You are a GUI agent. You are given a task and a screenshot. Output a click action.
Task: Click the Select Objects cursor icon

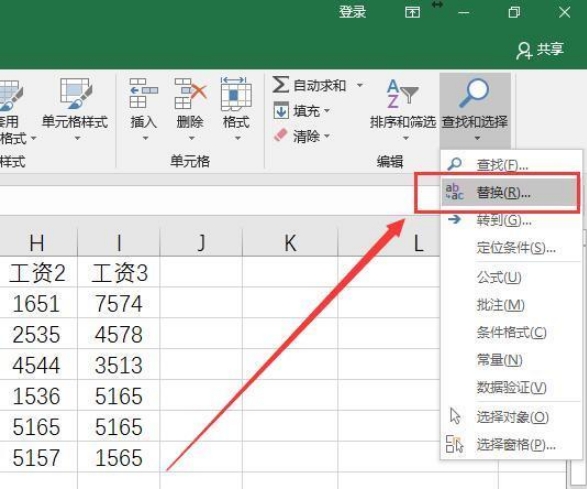tap(455, 416)
